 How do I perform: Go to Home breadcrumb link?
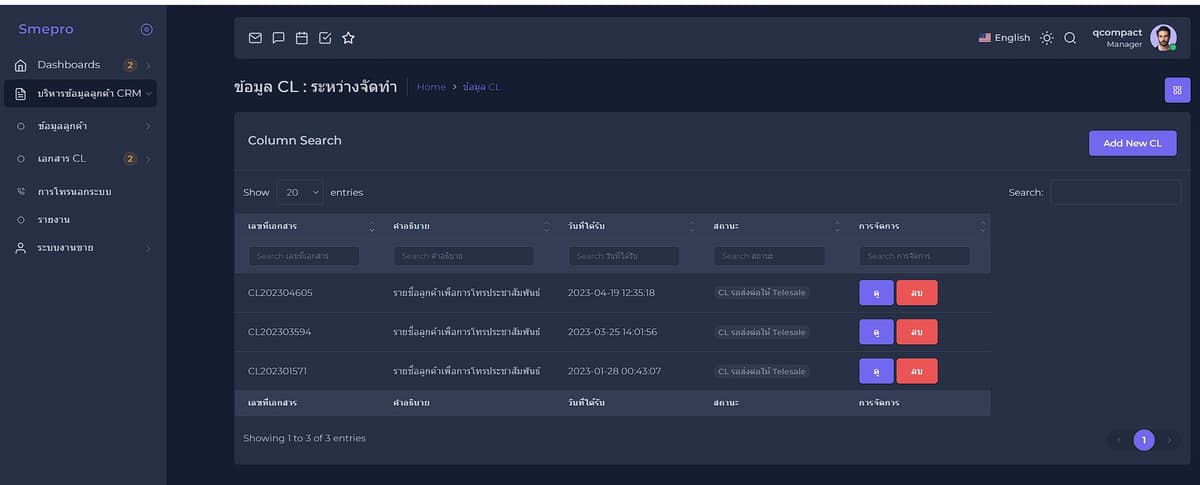click(431, 87)
